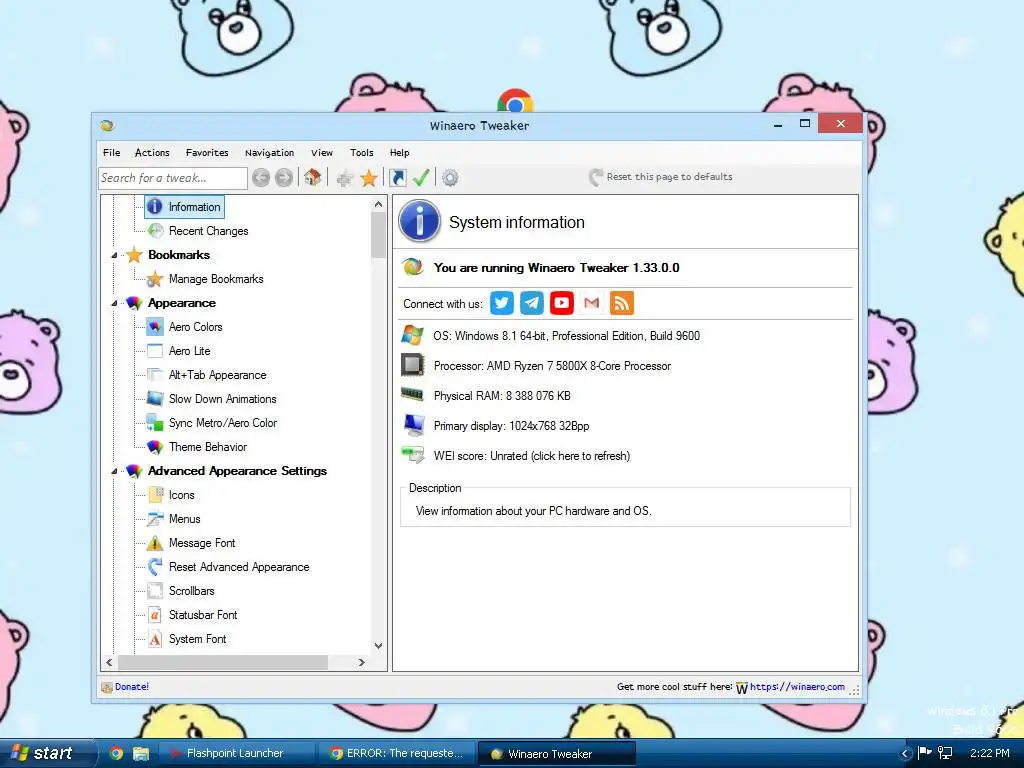Select Theme Behavior in the tree
Viewport: 1024px width, 768px height.
click(208, 447)
